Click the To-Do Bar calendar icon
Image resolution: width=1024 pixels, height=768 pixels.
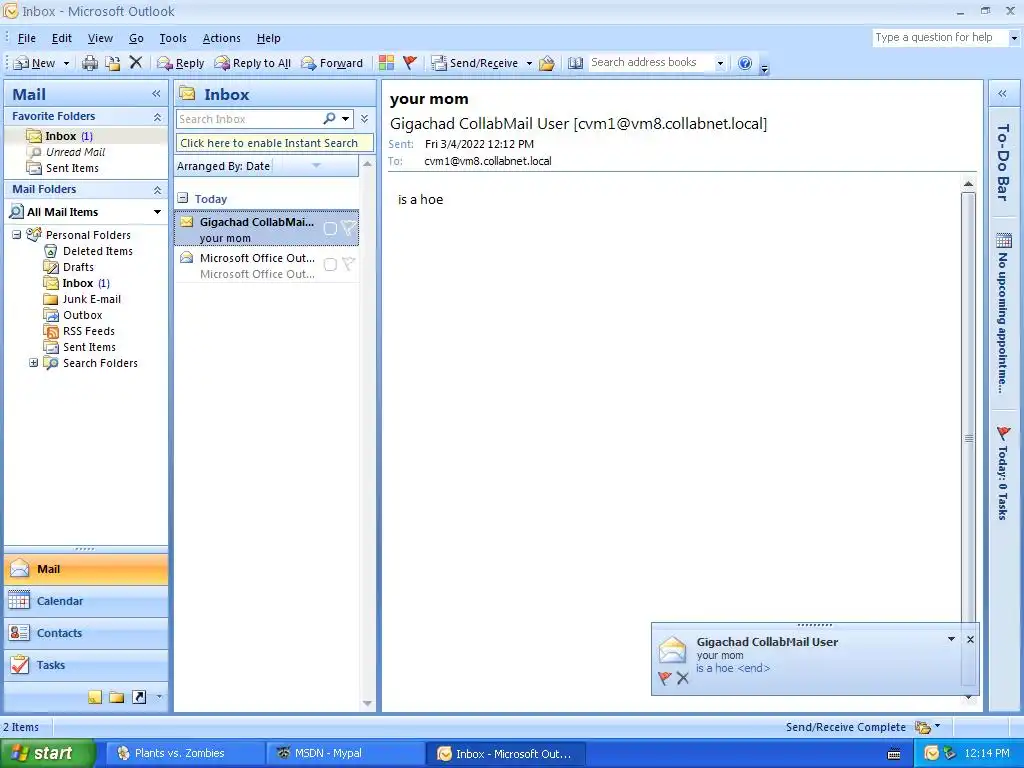pyautogui.click(x=1004, y=241)
